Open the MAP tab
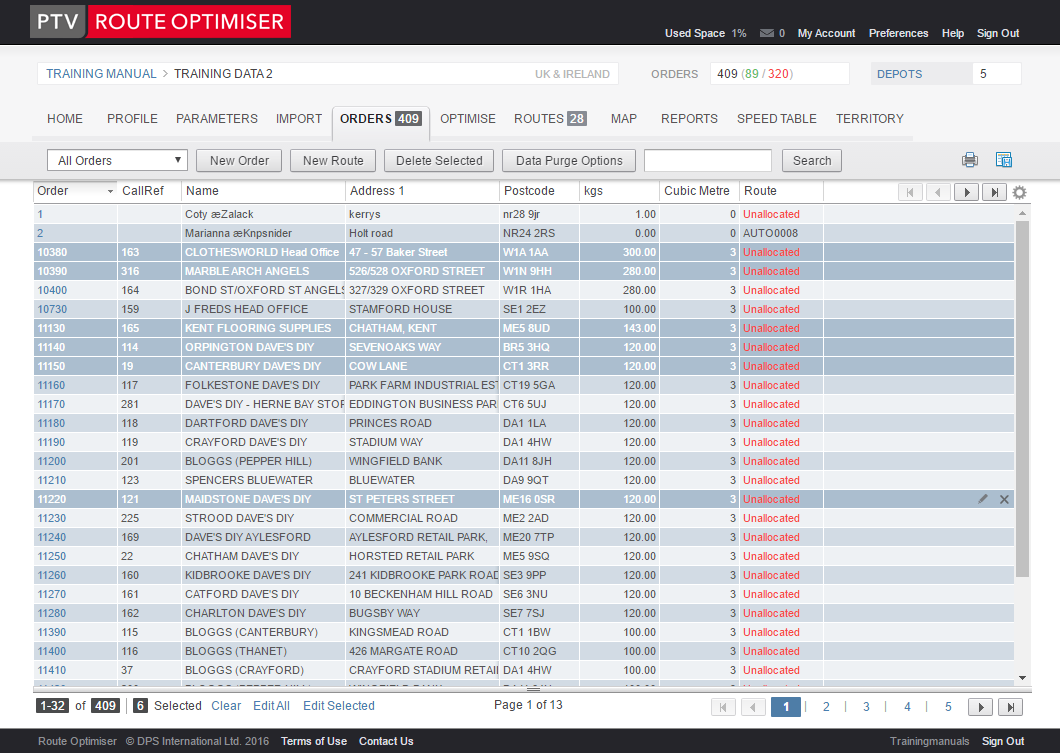Screen dimensions: 1060x753 pos(624,119)
